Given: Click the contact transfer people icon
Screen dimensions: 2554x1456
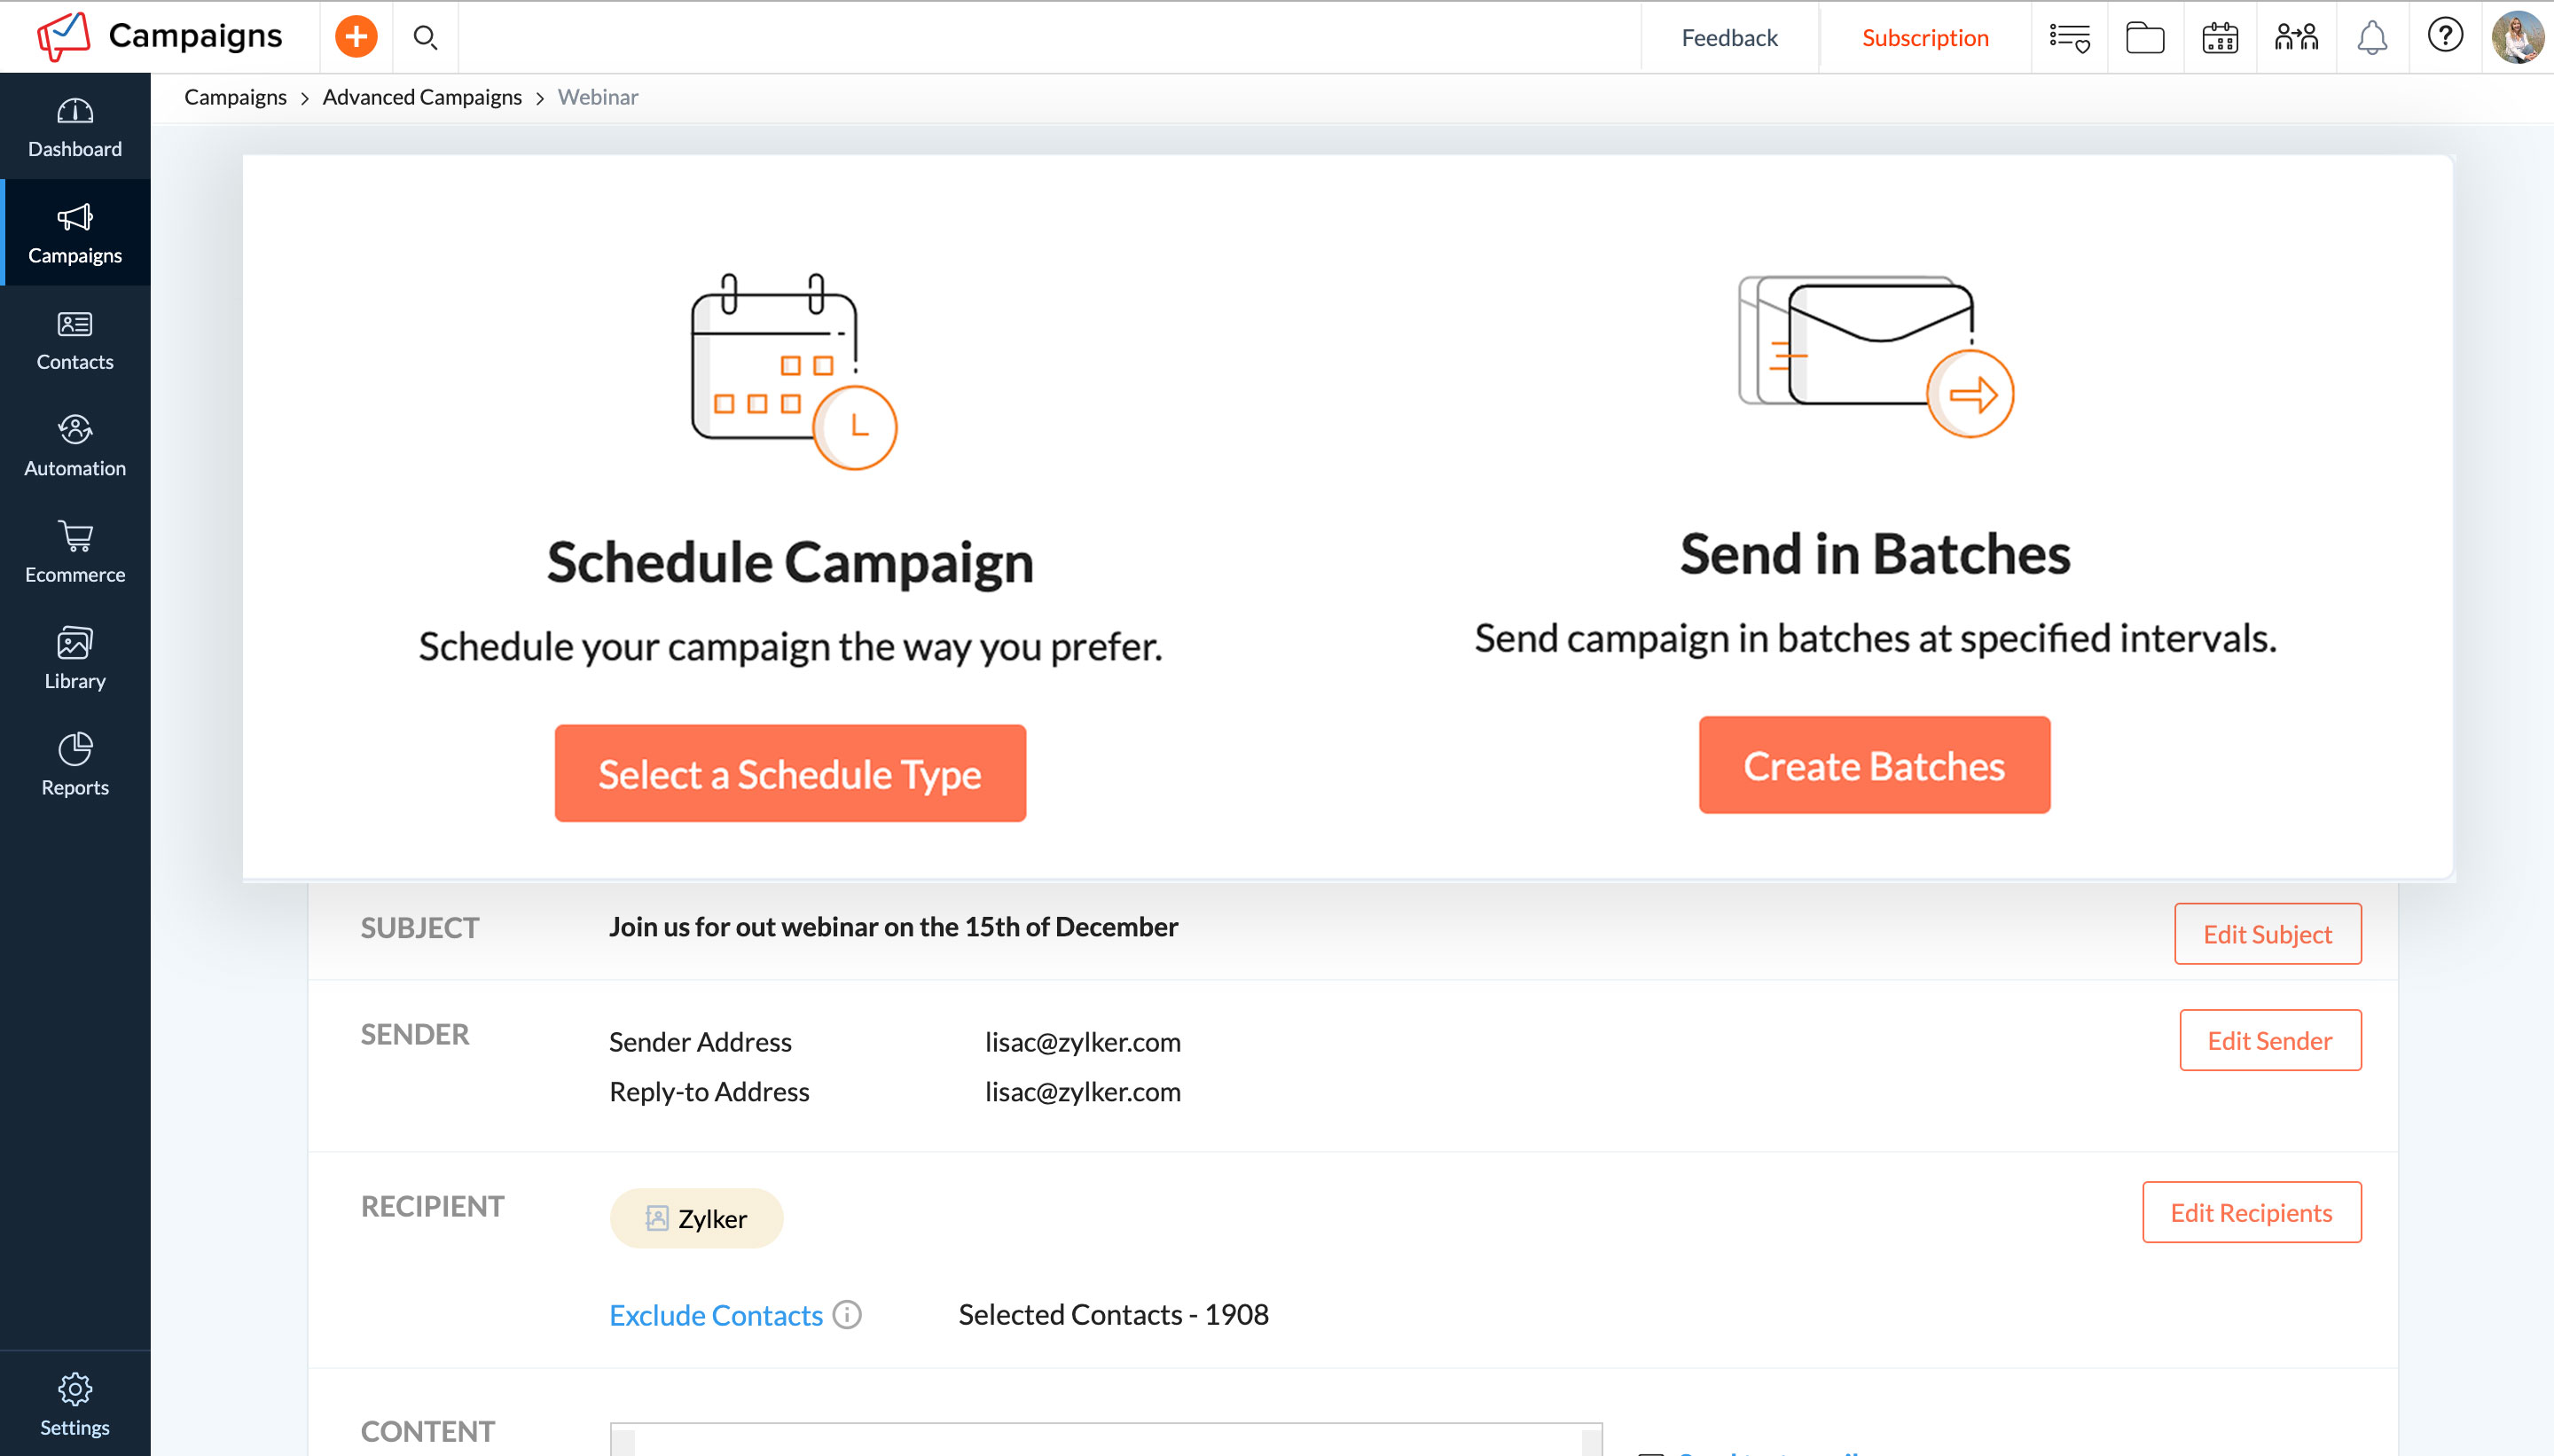Looking at the screenshot, I should coord(2296,38).
